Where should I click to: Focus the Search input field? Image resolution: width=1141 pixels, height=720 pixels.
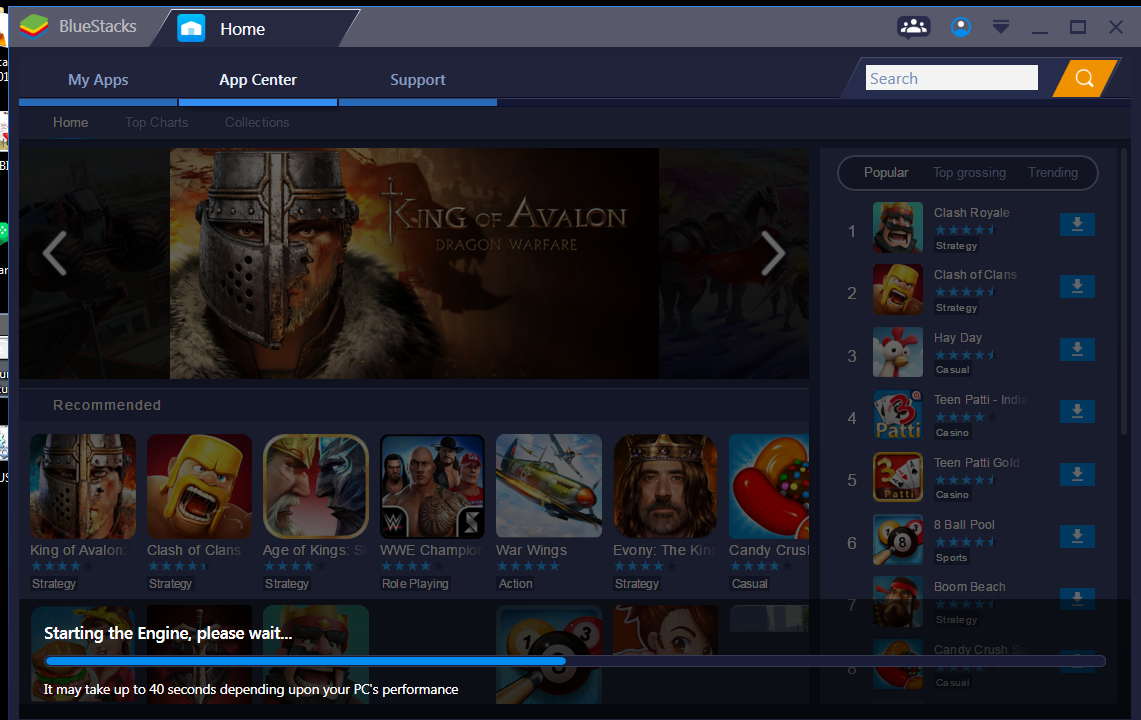pos(952,78)
